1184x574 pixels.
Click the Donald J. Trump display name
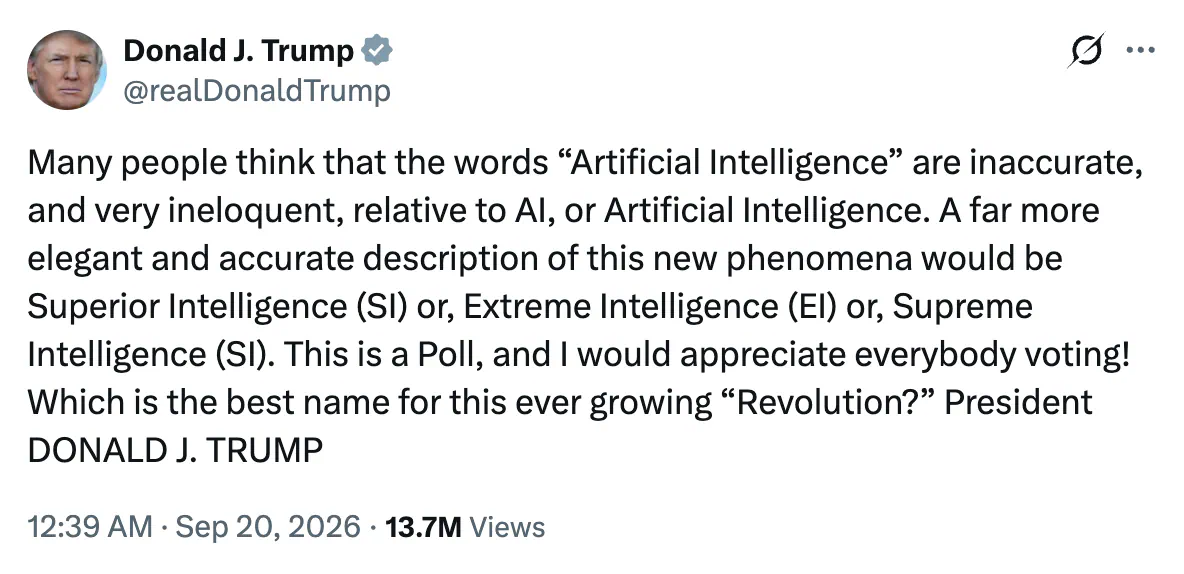[238, 51]
